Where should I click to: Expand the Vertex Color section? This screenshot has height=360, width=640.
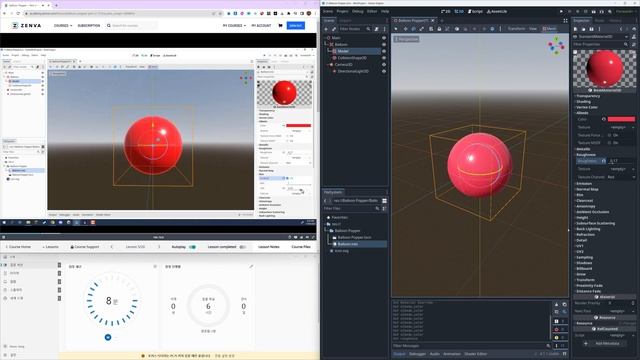click(587, 107)
